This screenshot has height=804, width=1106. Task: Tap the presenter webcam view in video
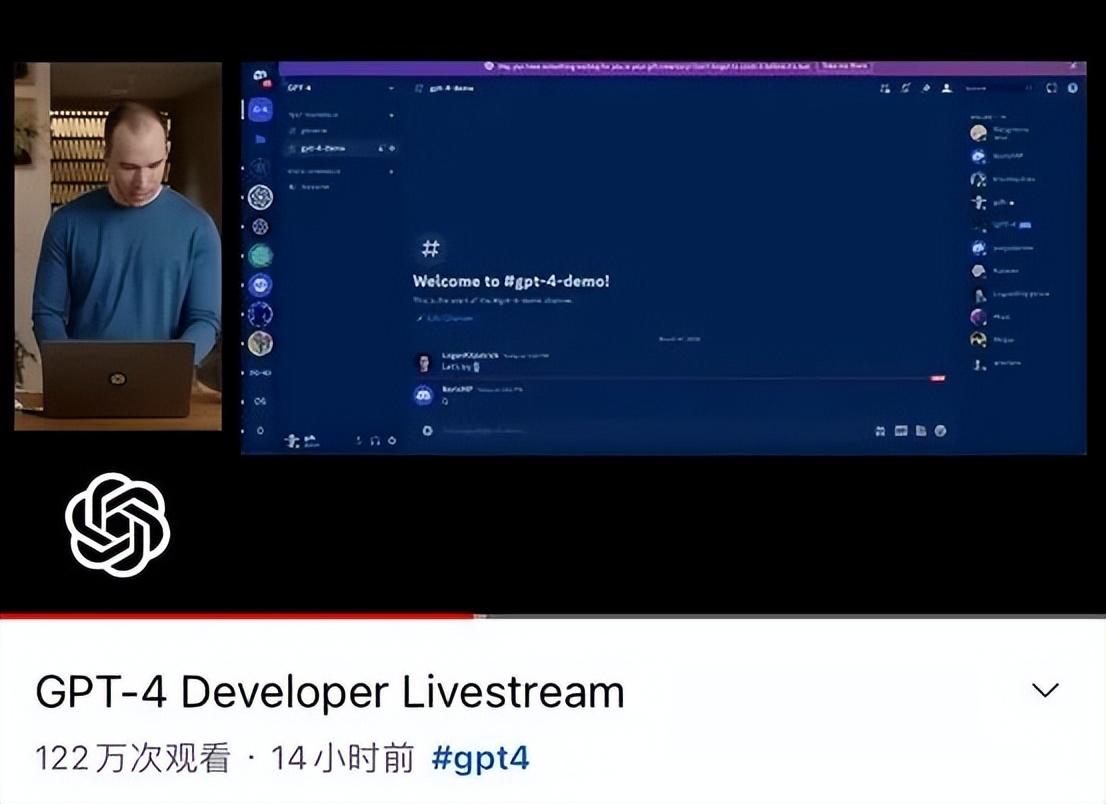tap(118, 246)
